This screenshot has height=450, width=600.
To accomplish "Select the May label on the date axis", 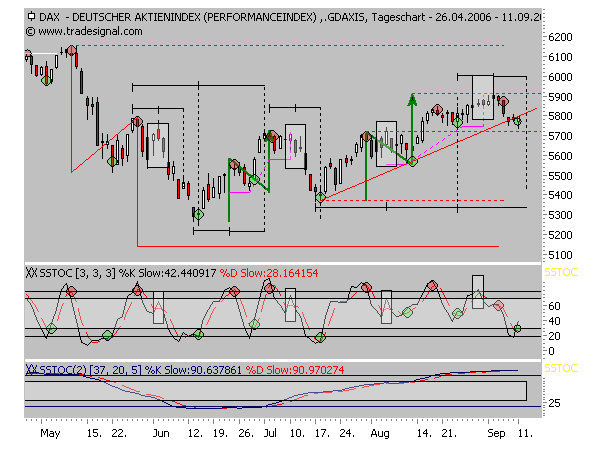I will point(50,433).
